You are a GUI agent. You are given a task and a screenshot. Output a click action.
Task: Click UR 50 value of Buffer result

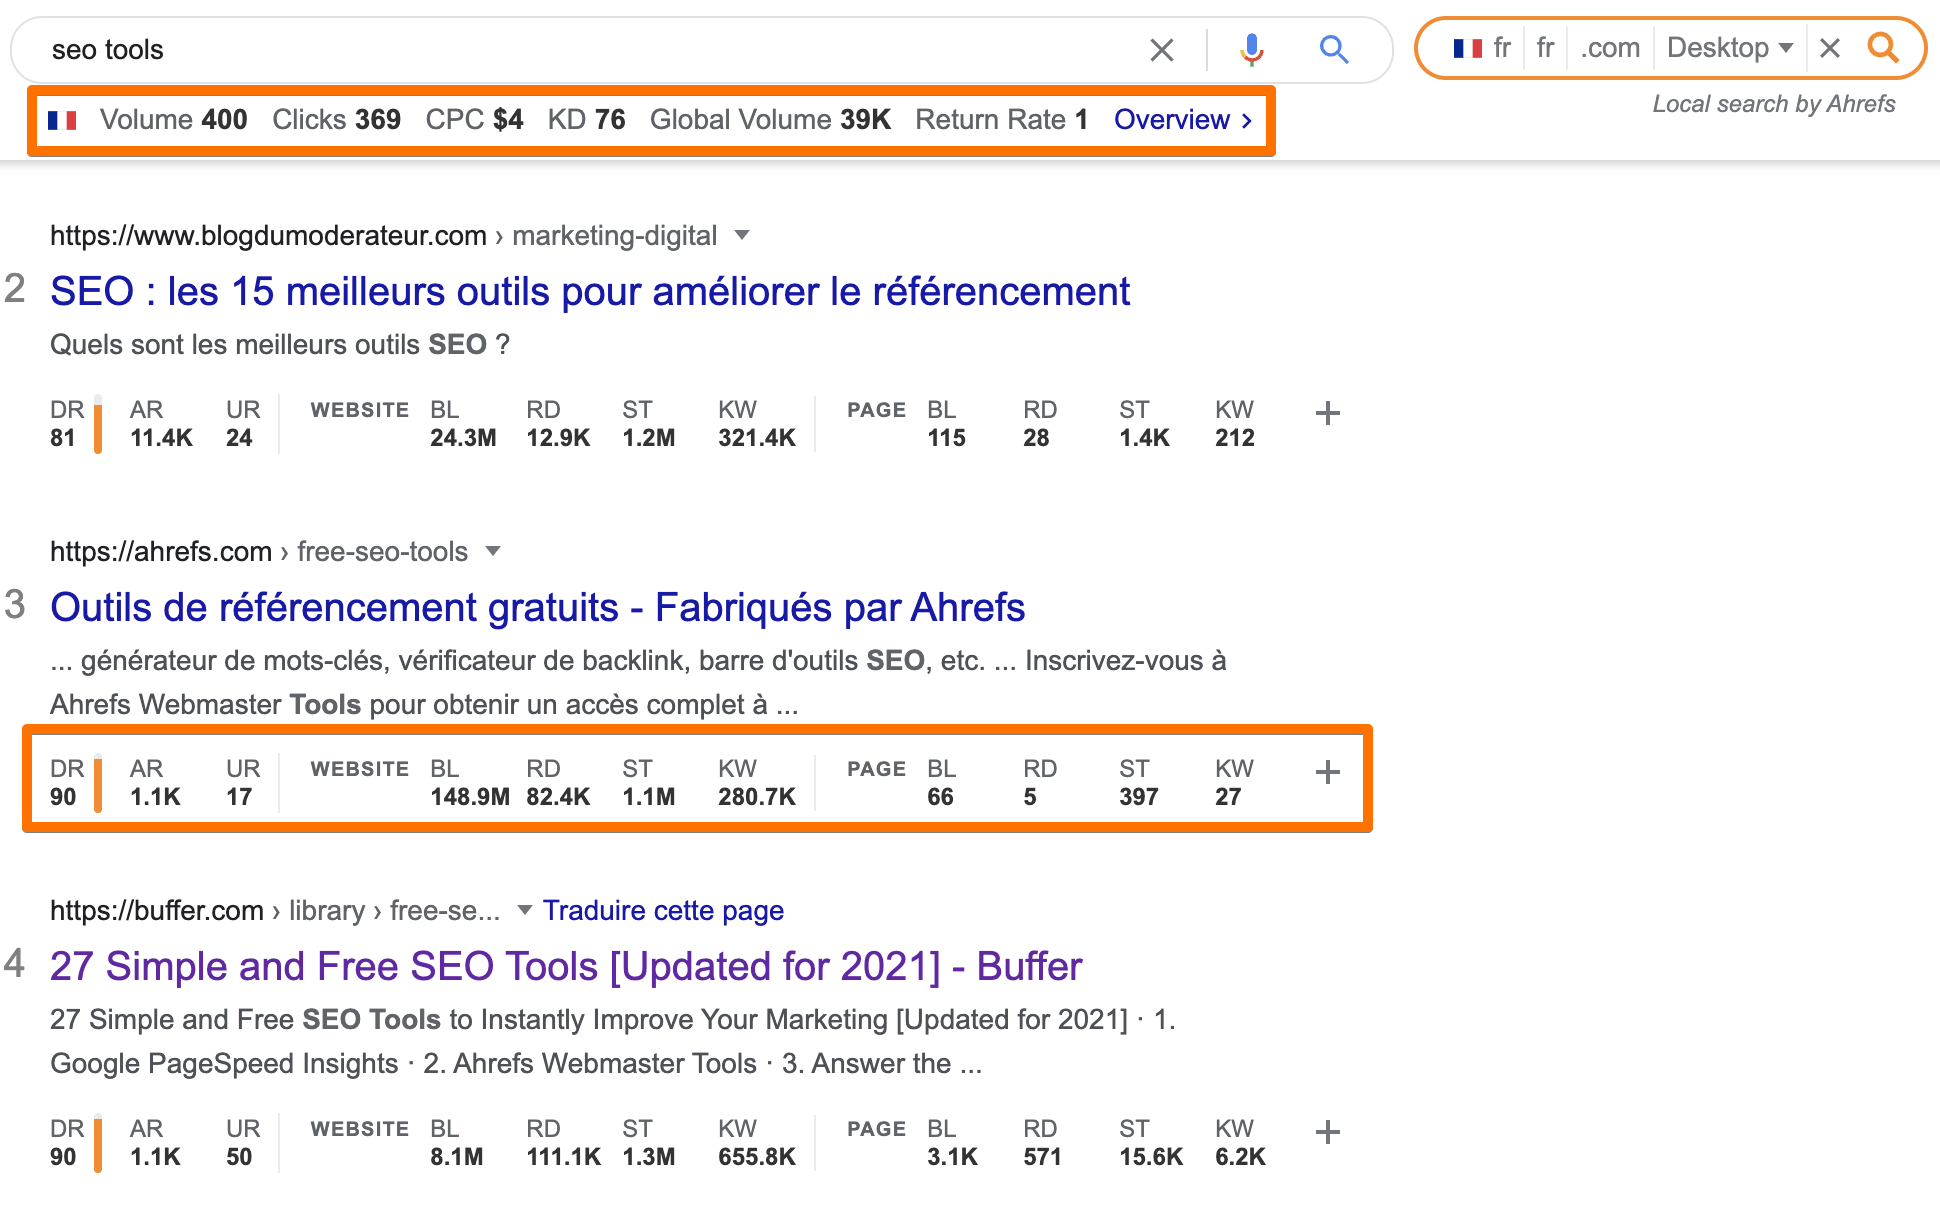tap(239, 1157)
